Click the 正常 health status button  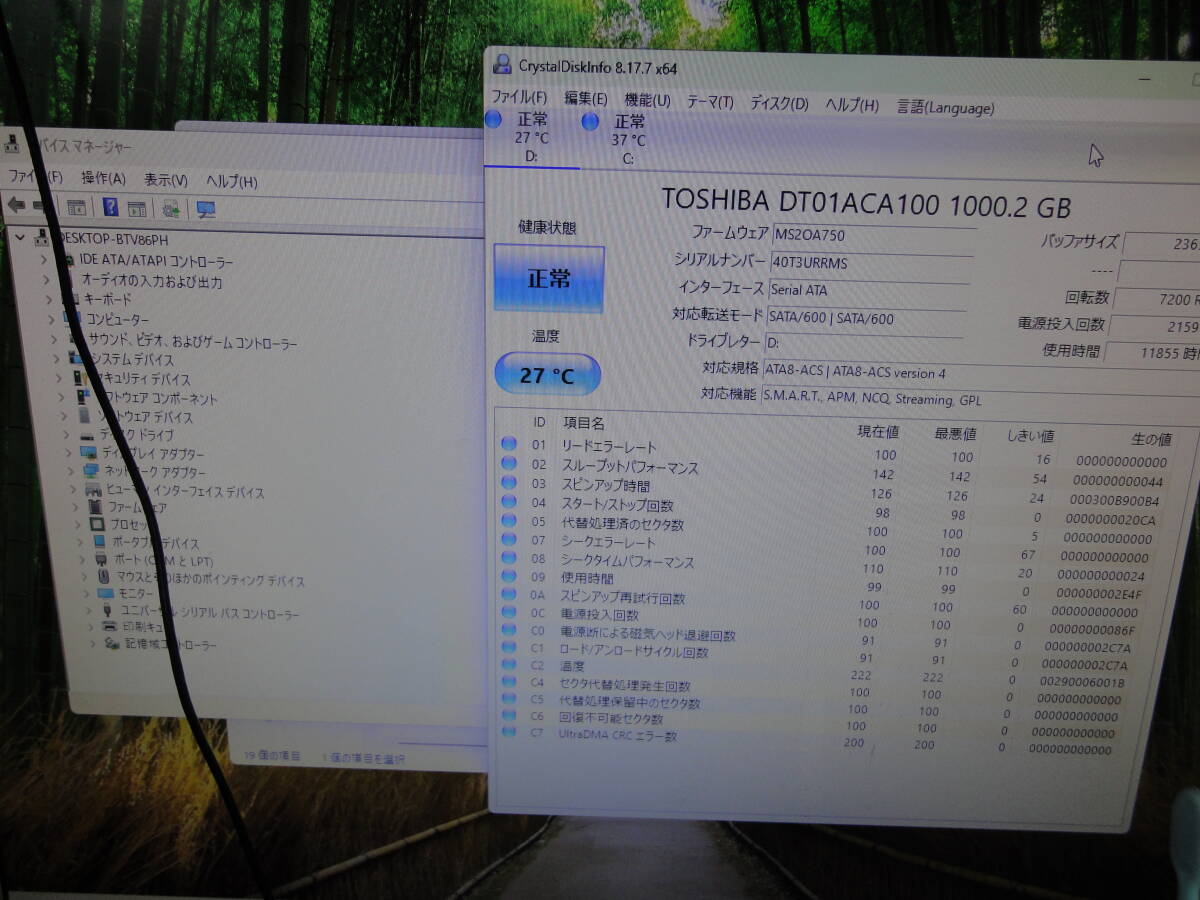click(x=549, y=279)
